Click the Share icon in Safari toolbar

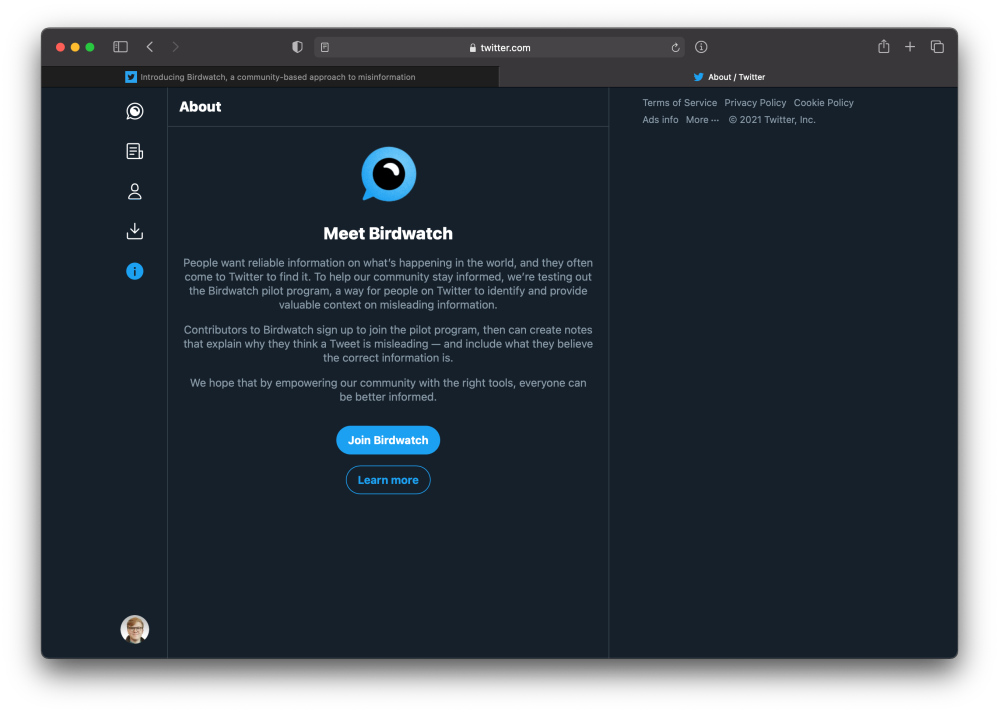click(x=883, y=47)
